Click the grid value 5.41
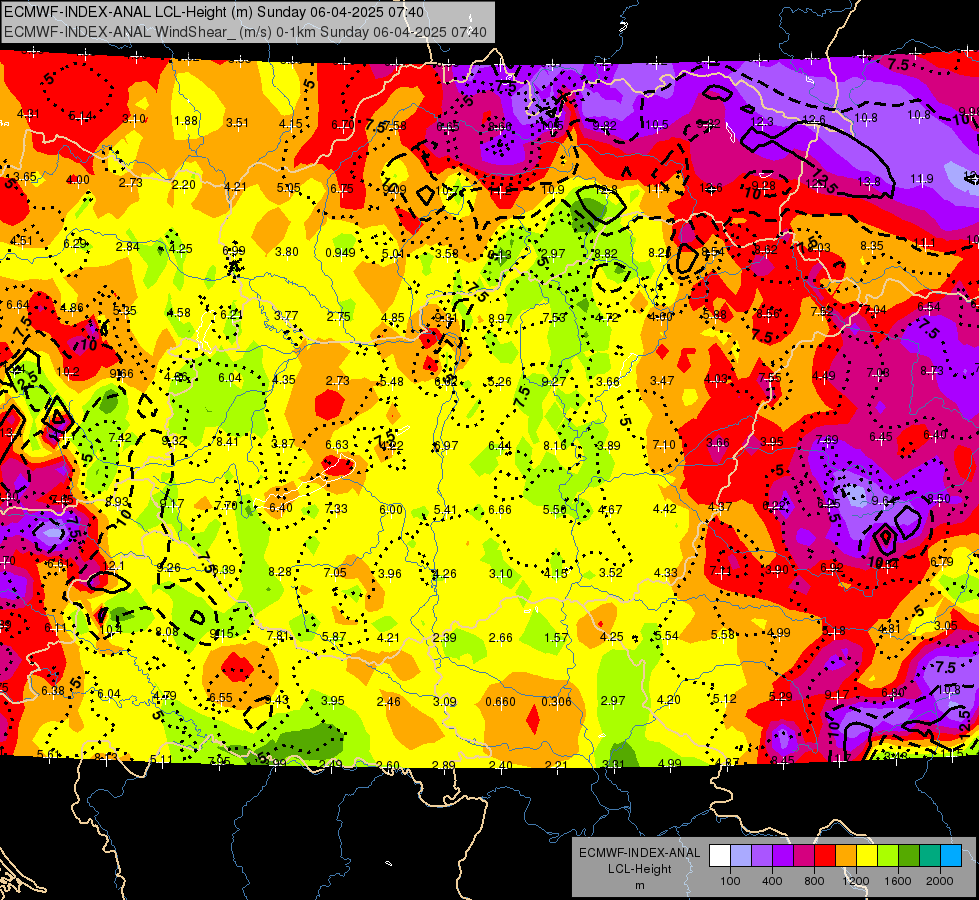The width and height of the screenshot is (979, 900). (x=445, y=510)
